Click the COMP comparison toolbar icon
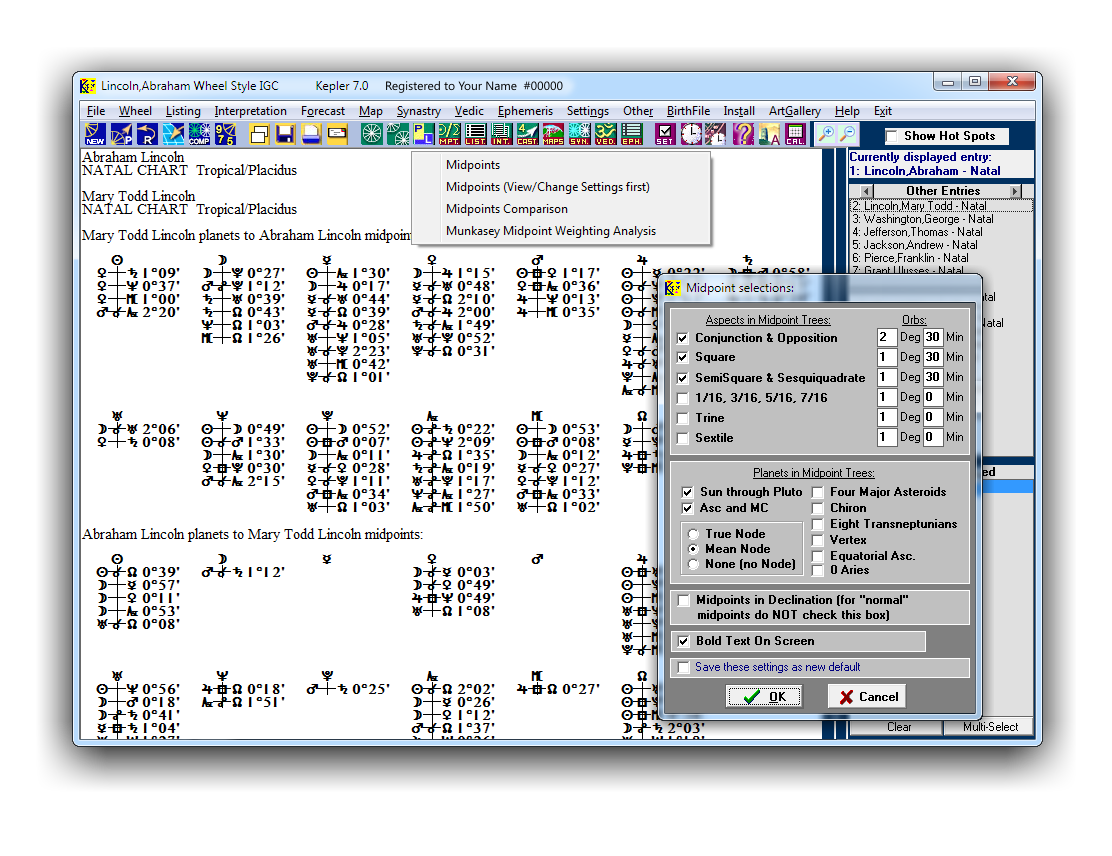The height and width of the screenshot is (856, 1112). pyautogui.click(x=199, y=134)
